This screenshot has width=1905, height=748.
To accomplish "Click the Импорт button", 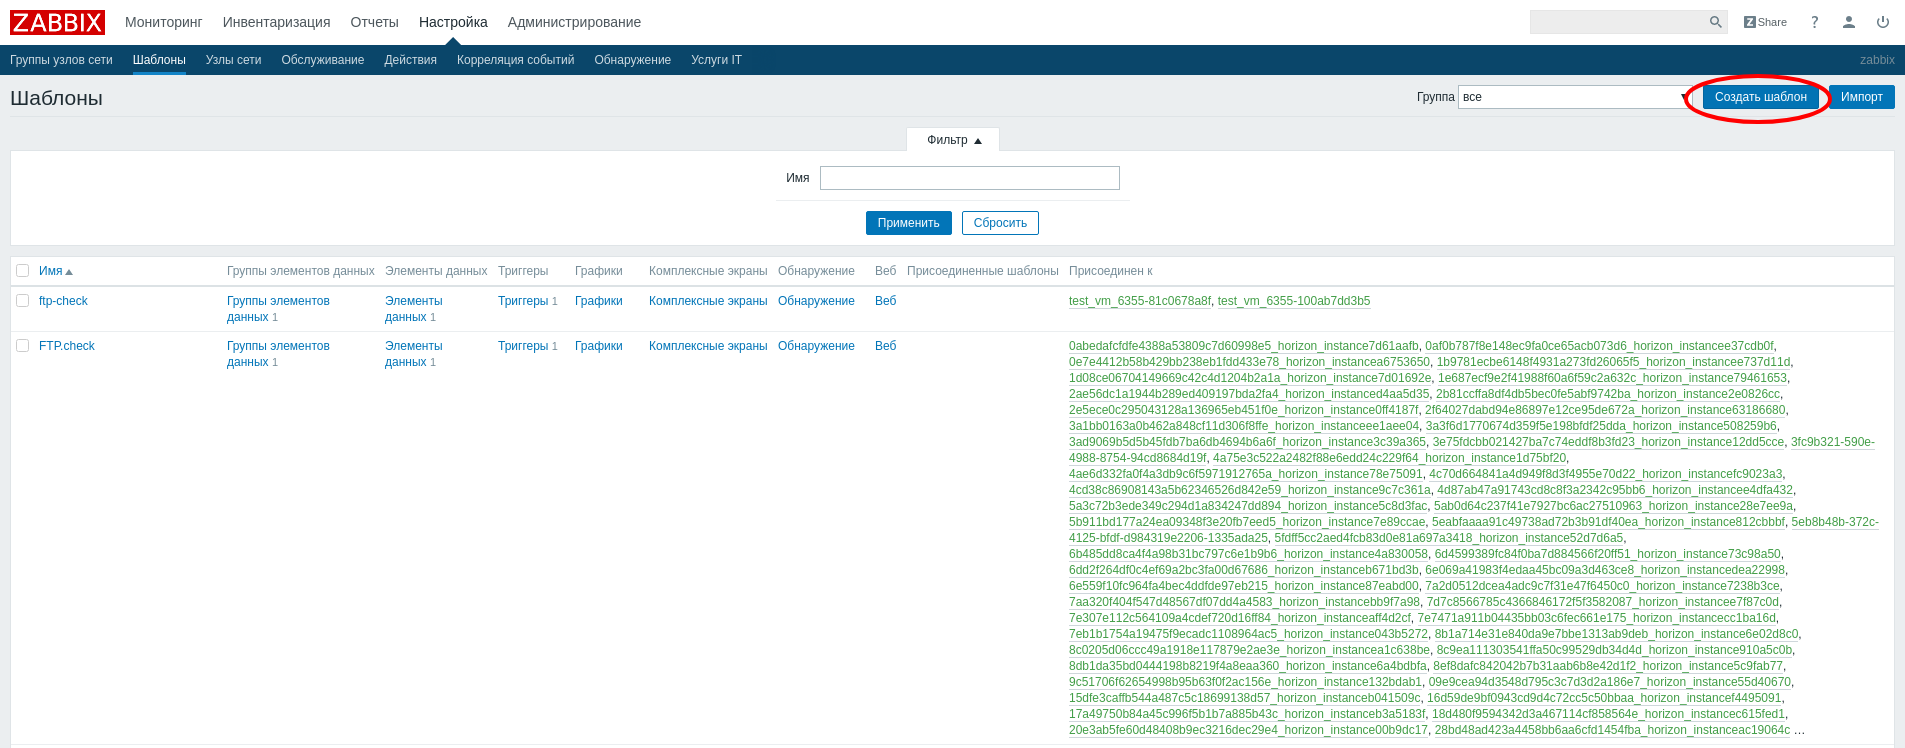I will coord(1861,97).
